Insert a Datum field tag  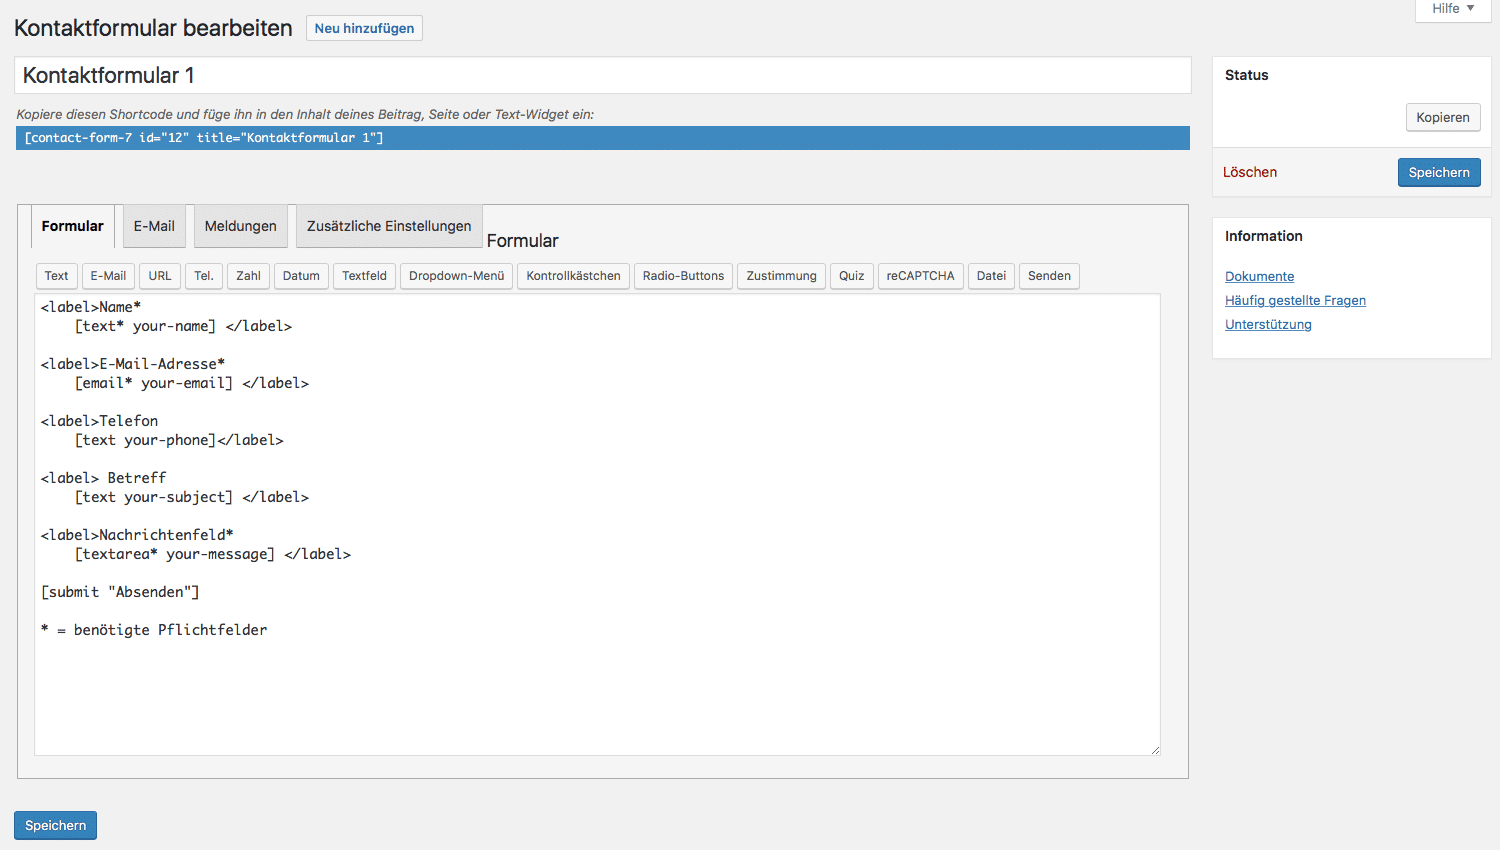coord(301,276)
